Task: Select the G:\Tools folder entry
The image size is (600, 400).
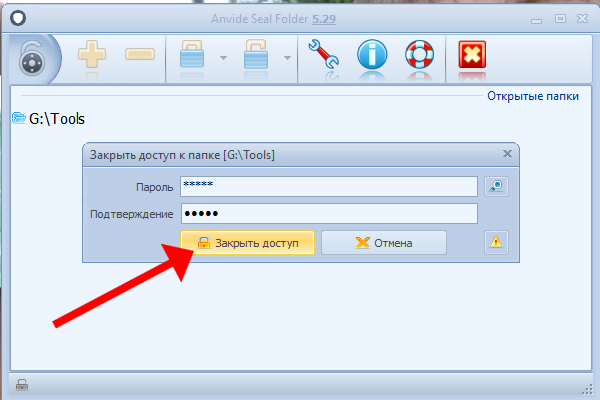Action: pyautogui.click(x=48, y=119)
